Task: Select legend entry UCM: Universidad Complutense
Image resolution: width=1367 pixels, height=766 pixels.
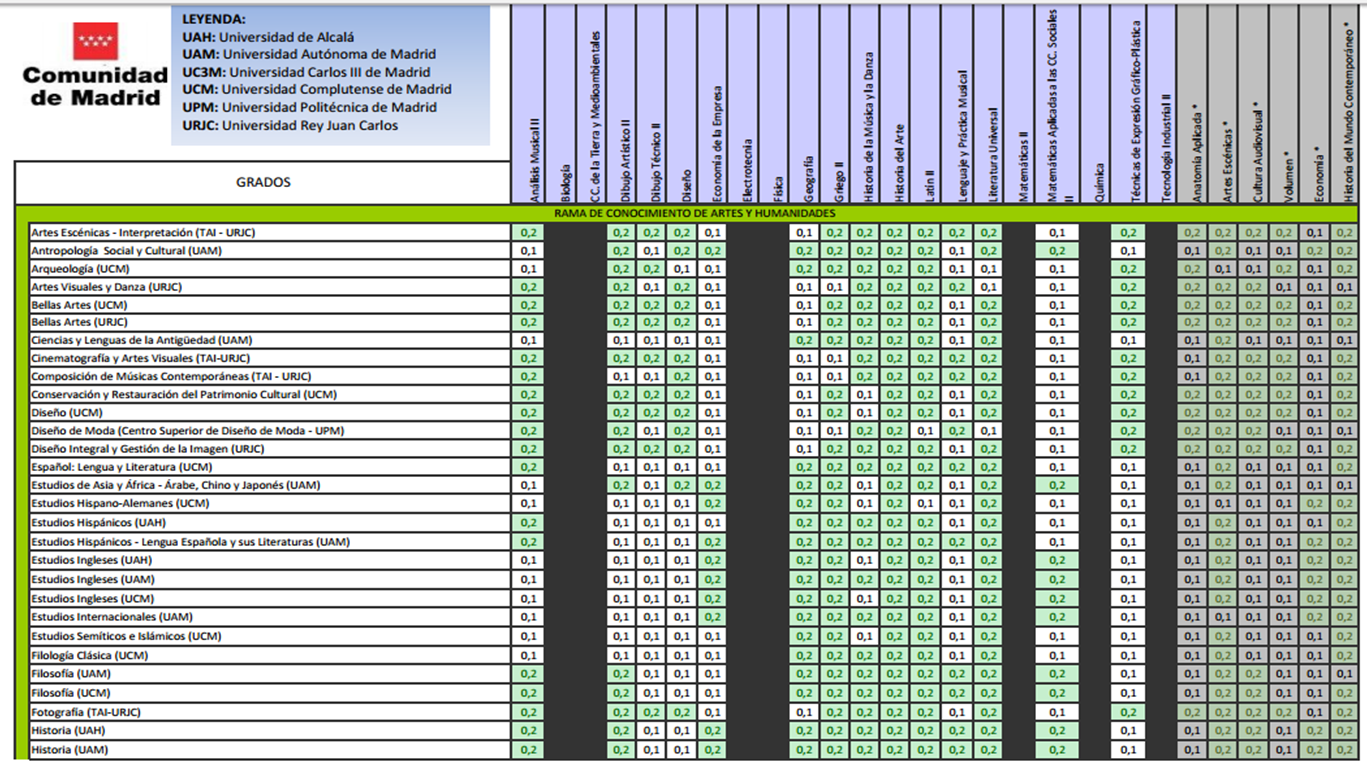Action: click(x=316, y=89)
